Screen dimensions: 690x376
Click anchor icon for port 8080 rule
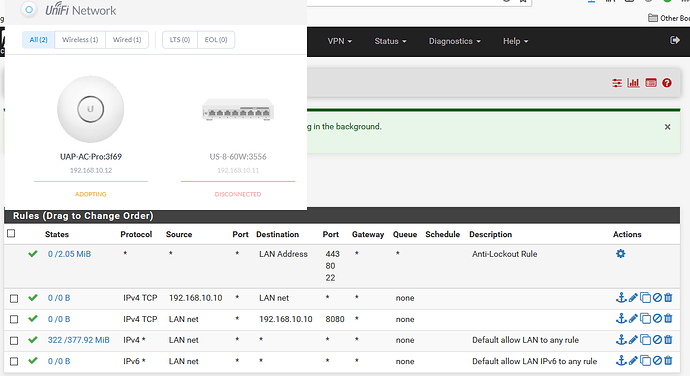(621, 318)
